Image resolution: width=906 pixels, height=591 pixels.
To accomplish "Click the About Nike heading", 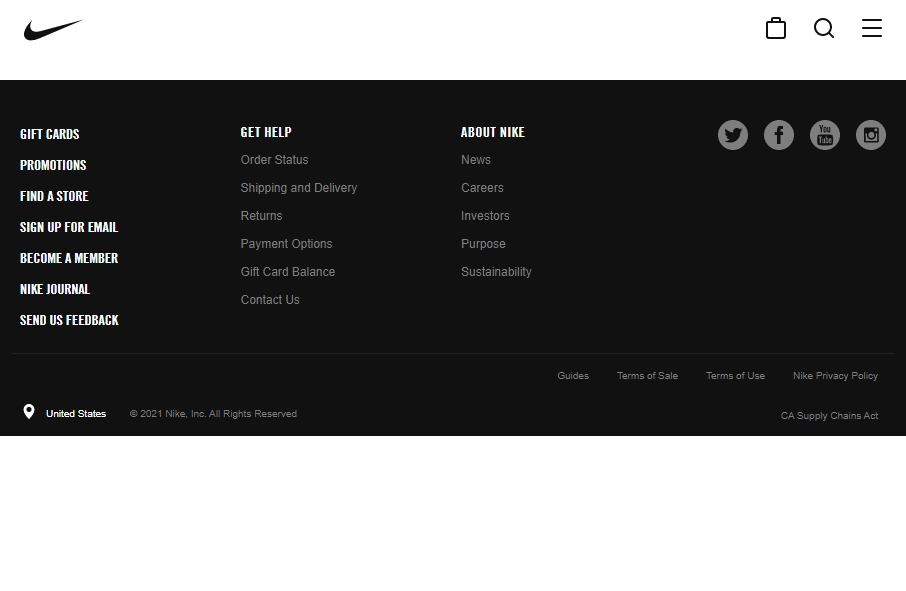I will [493, 132].
